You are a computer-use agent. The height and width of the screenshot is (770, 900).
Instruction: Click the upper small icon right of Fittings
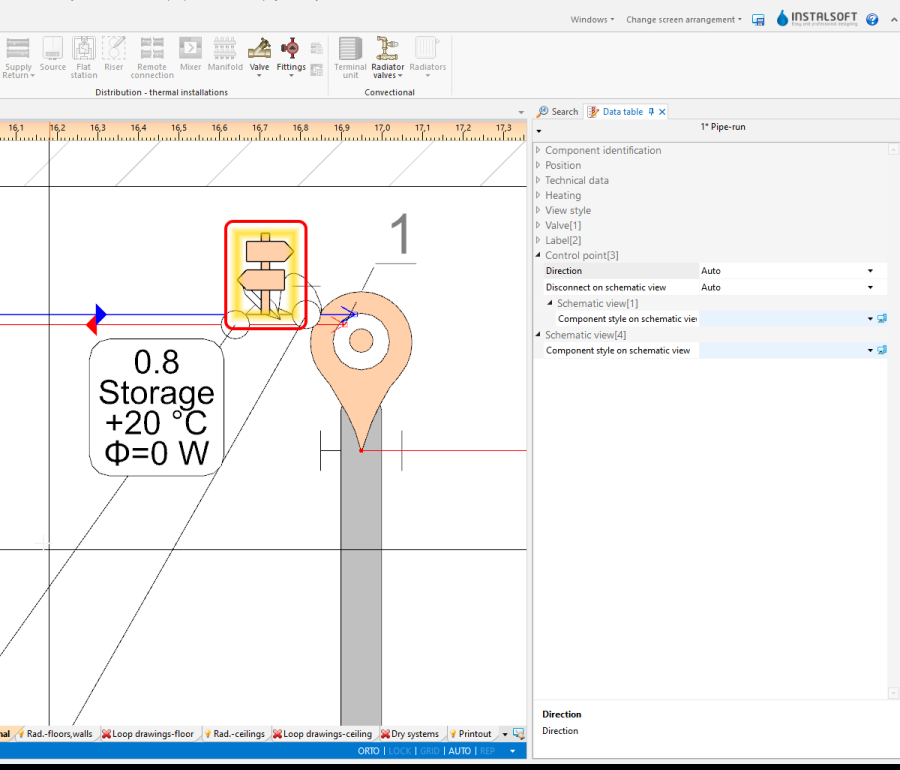[316, 48]
